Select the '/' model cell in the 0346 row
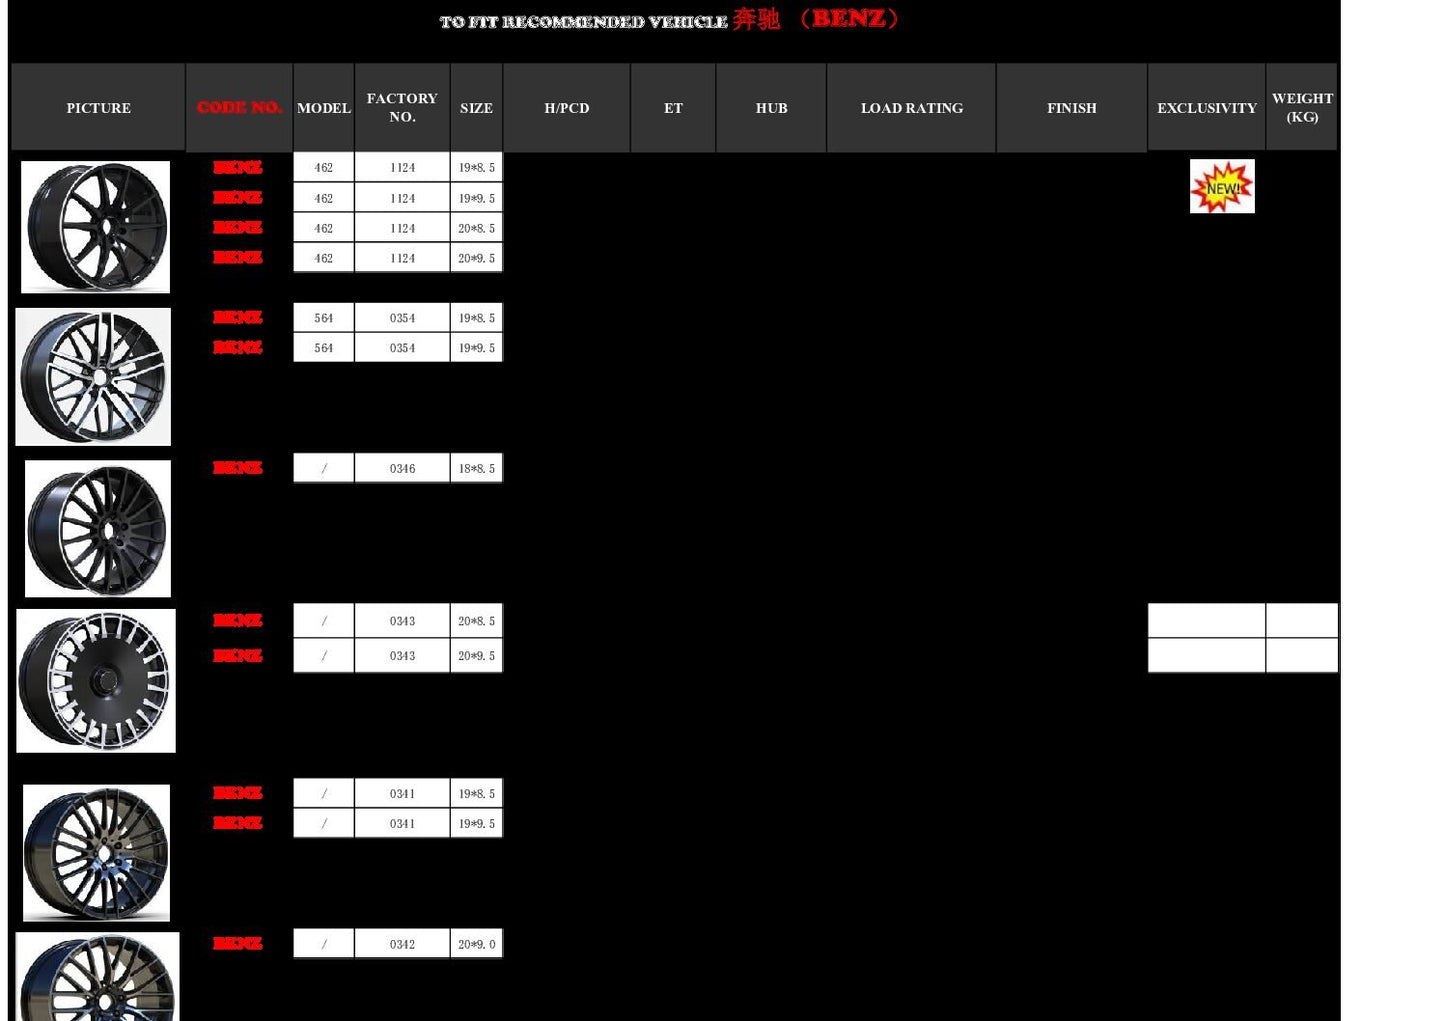Screen dimensions: 1445x1021 pyautogui.click(x=324, y=468)
